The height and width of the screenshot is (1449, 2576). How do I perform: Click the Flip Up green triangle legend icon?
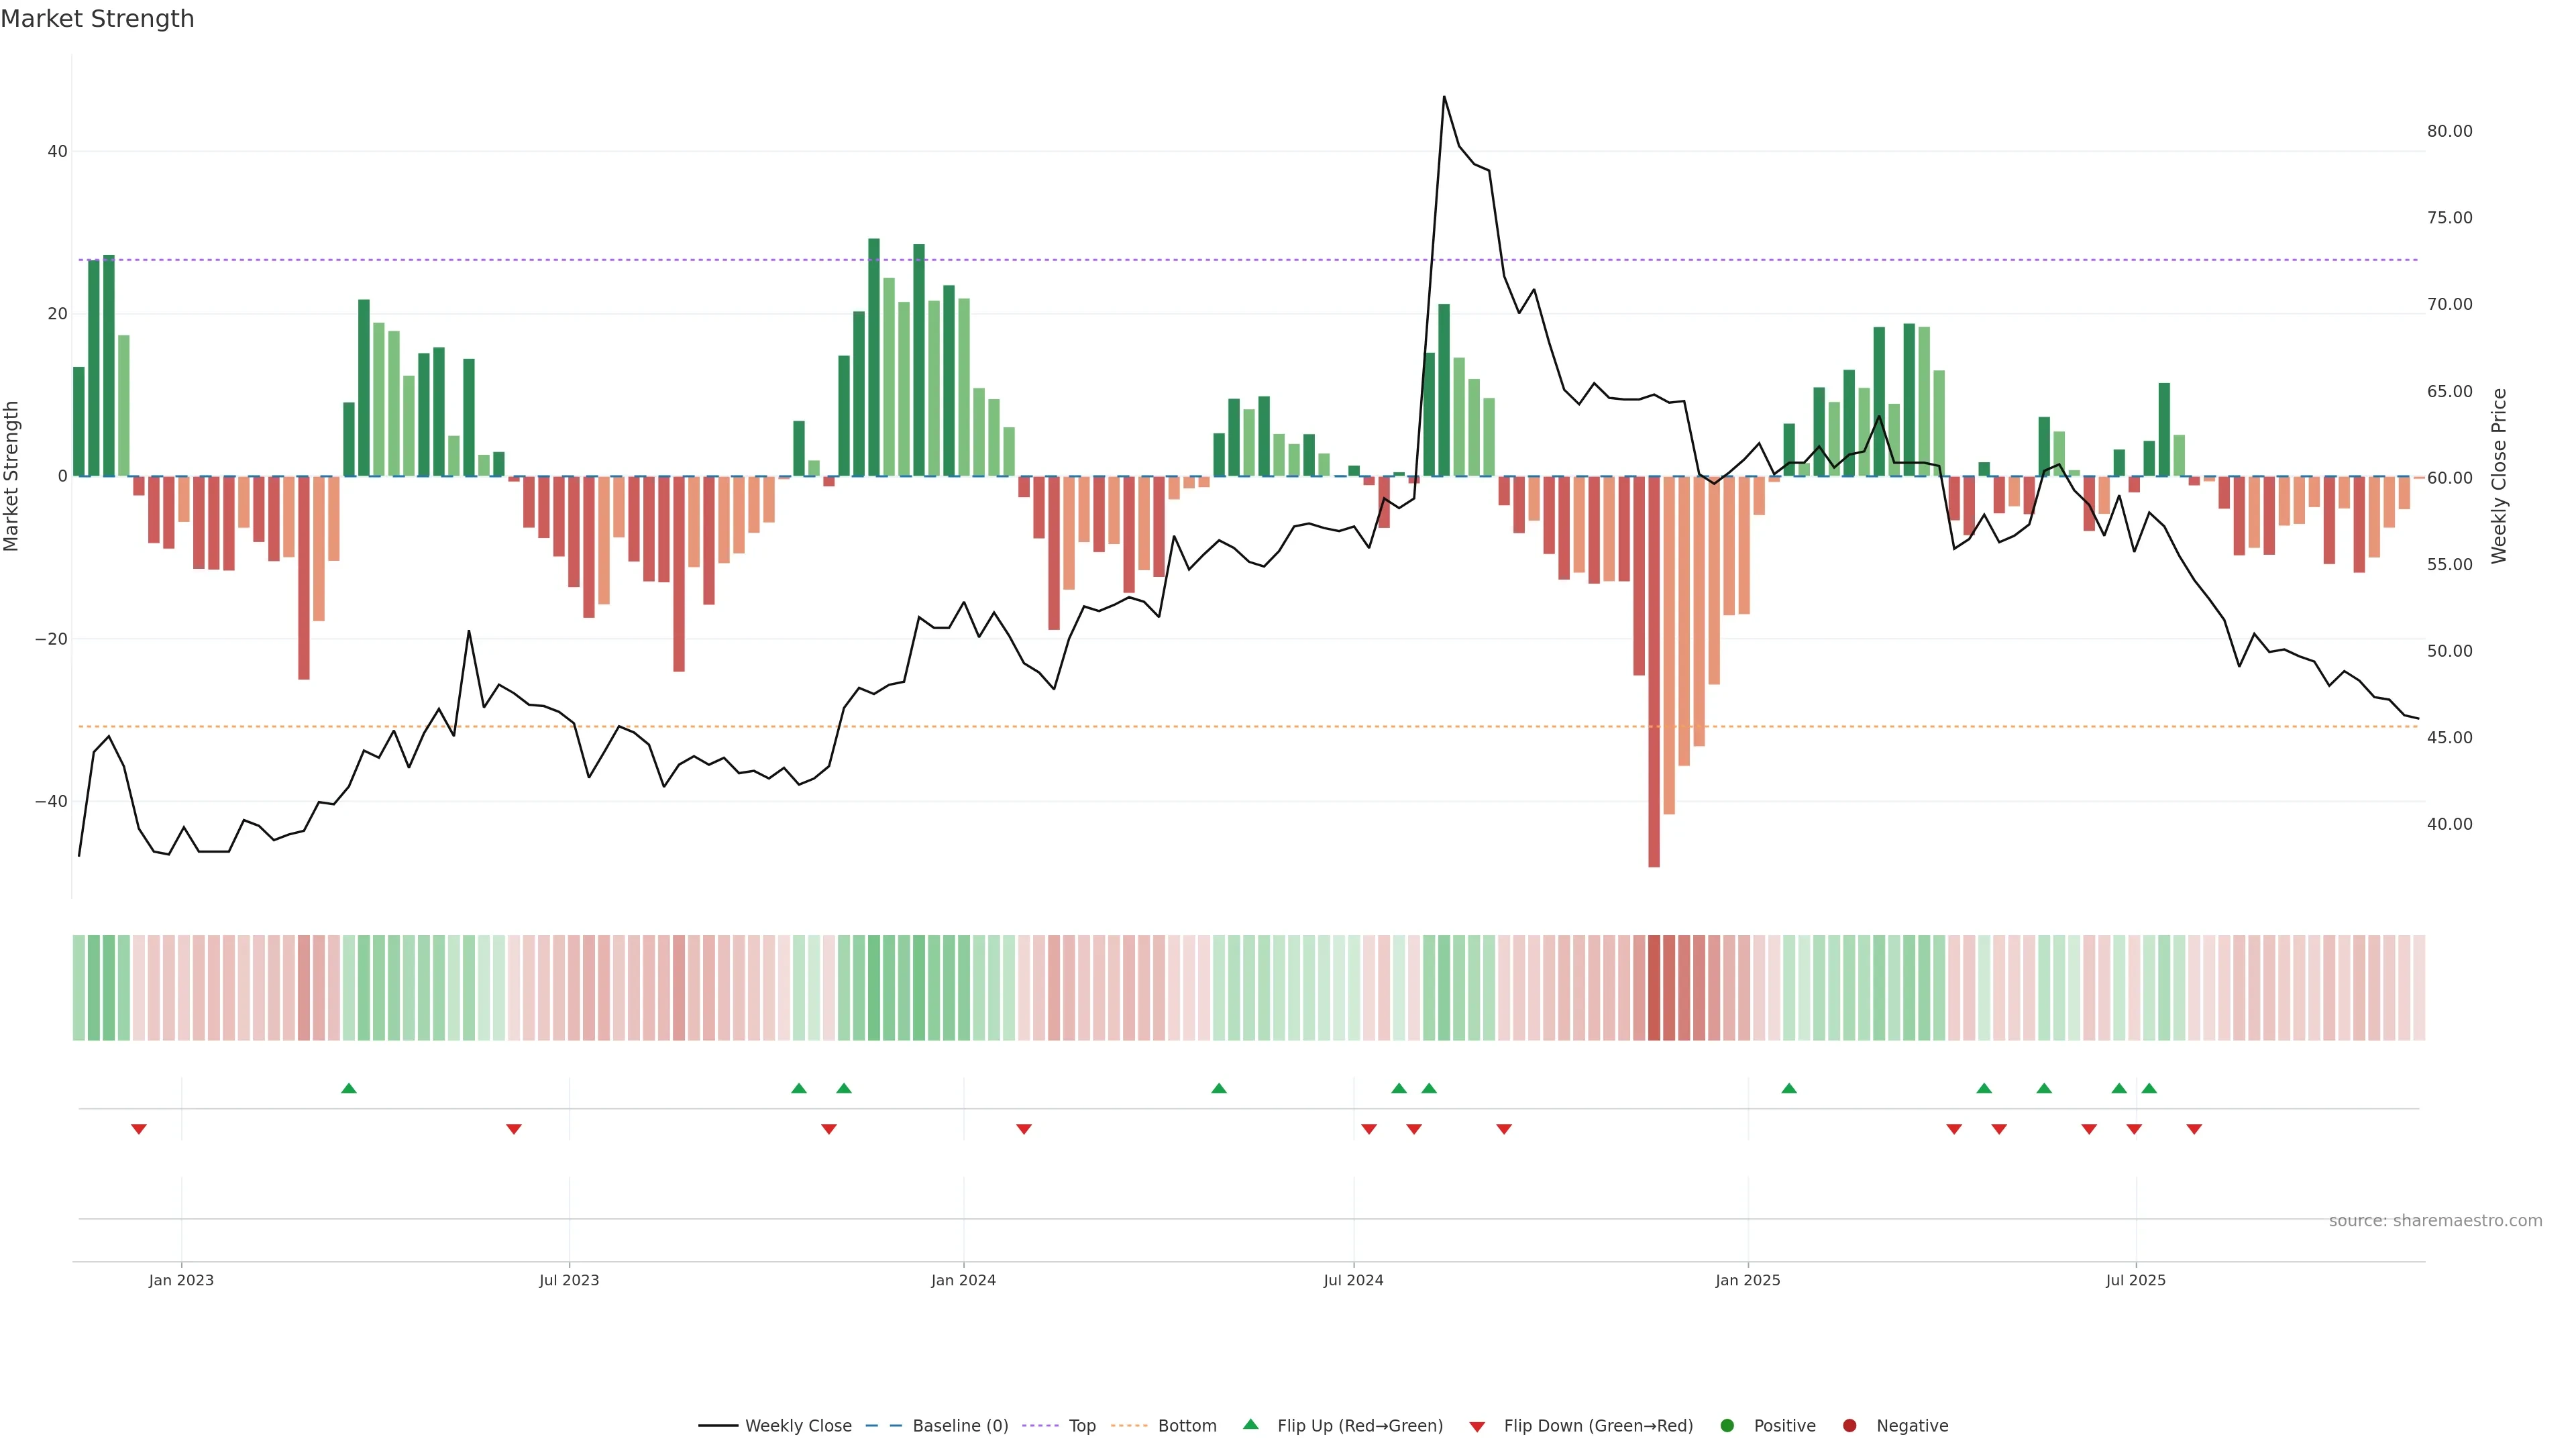point(1250,1424)
